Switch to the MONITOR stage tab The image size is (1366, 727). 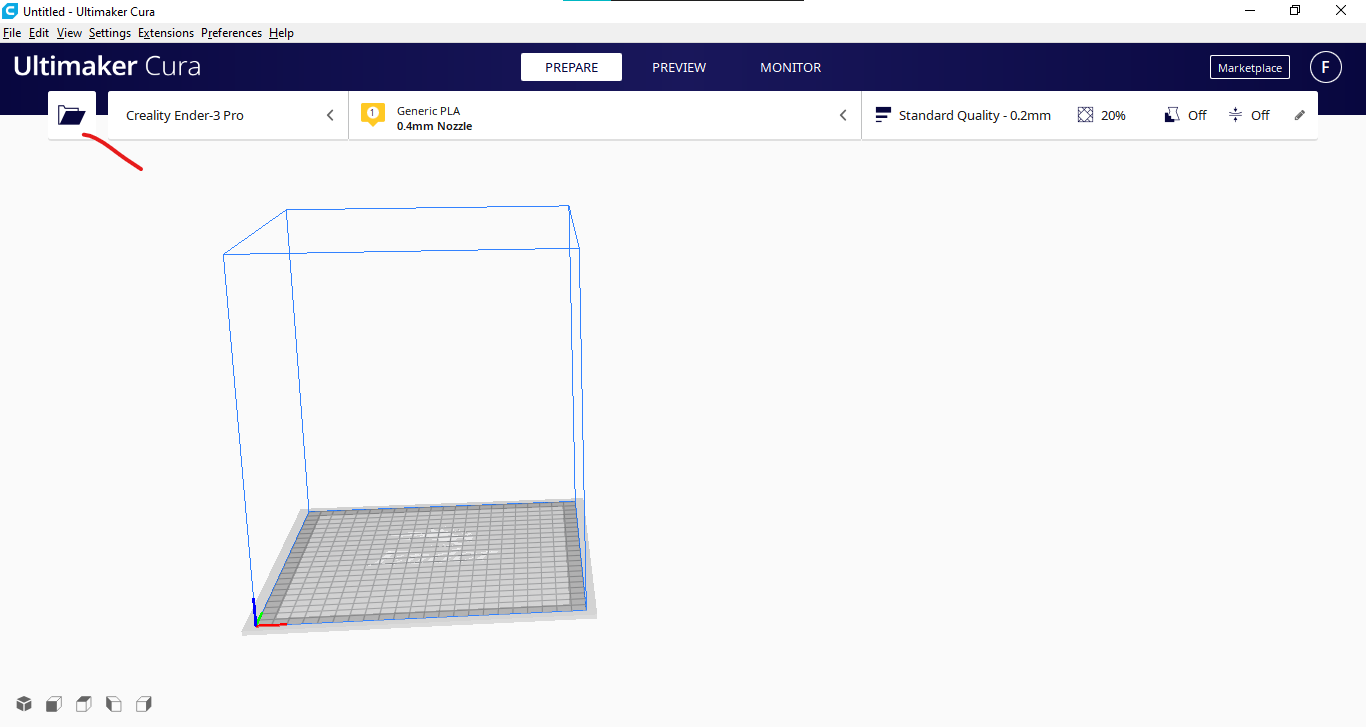(791, 67)
